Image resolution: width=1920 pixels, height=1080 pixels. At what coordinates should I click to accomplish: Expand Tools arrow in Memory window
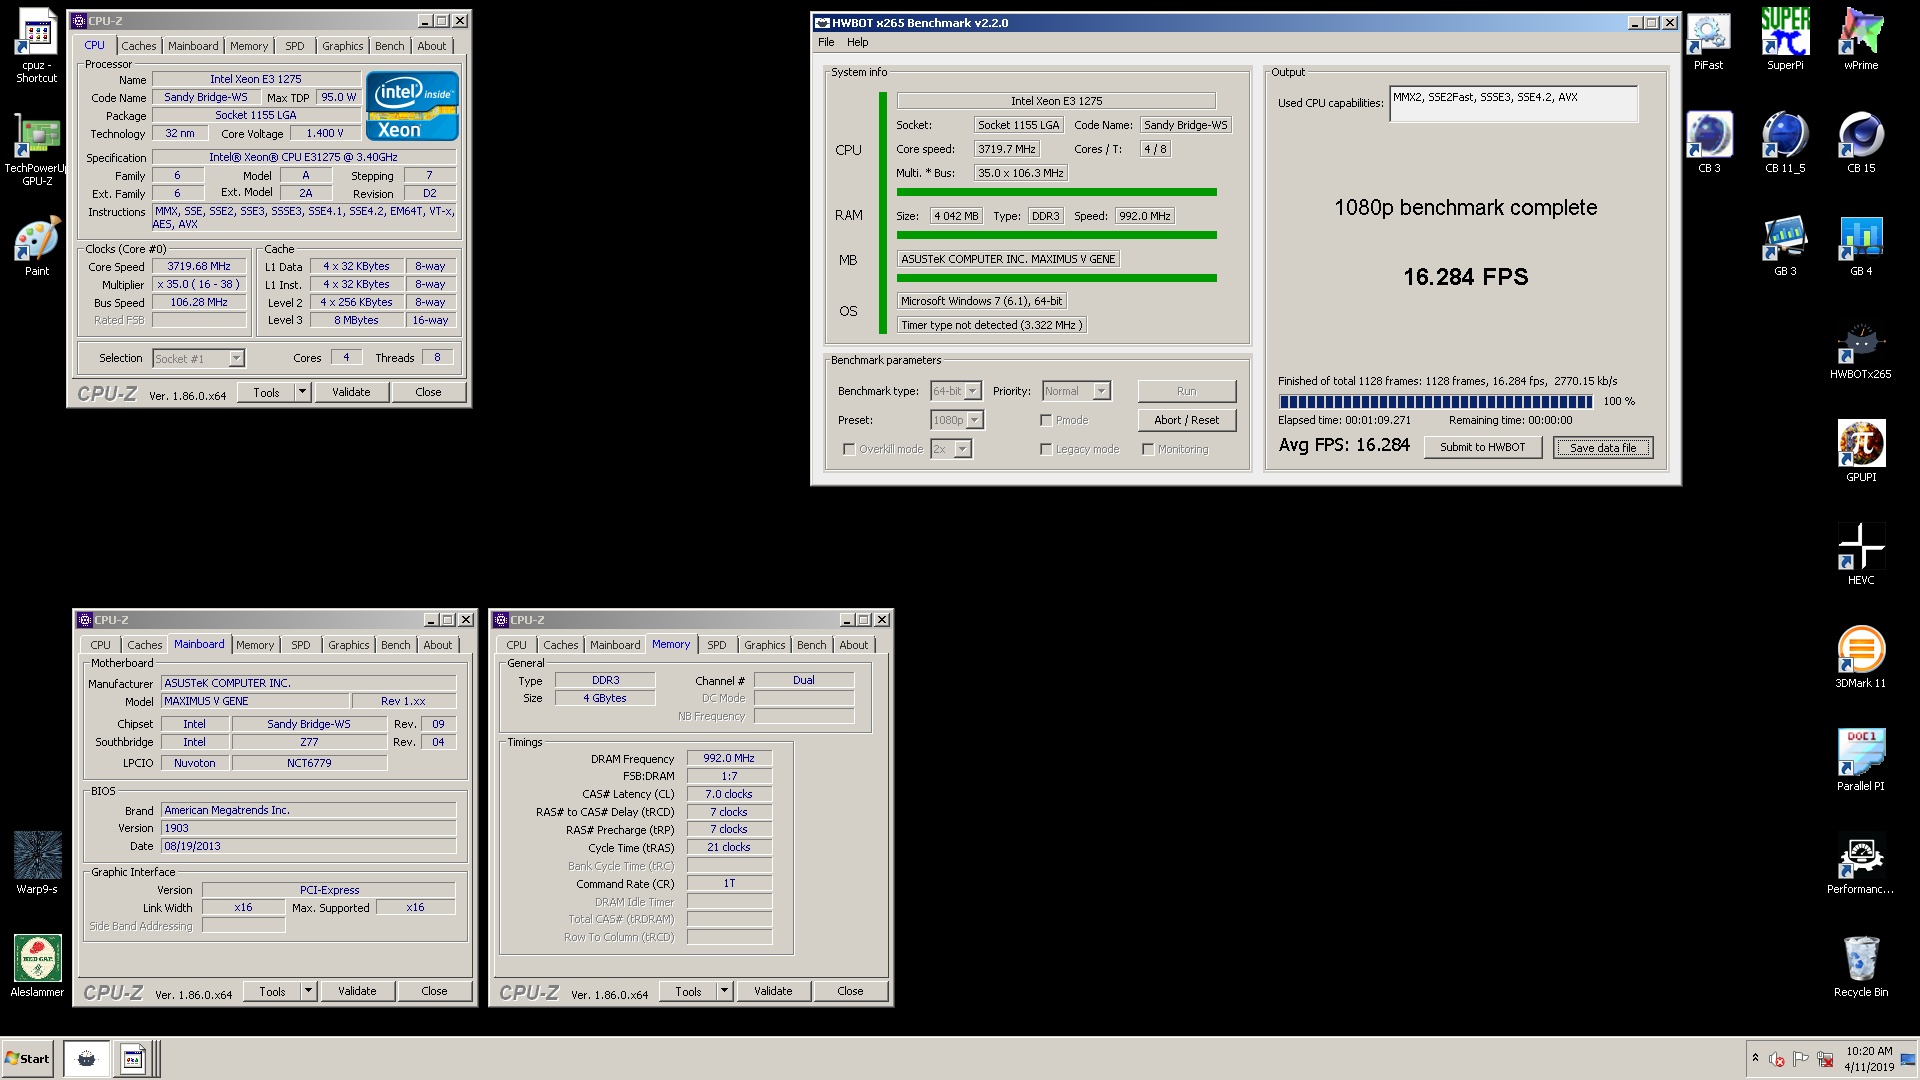(724, 991)
